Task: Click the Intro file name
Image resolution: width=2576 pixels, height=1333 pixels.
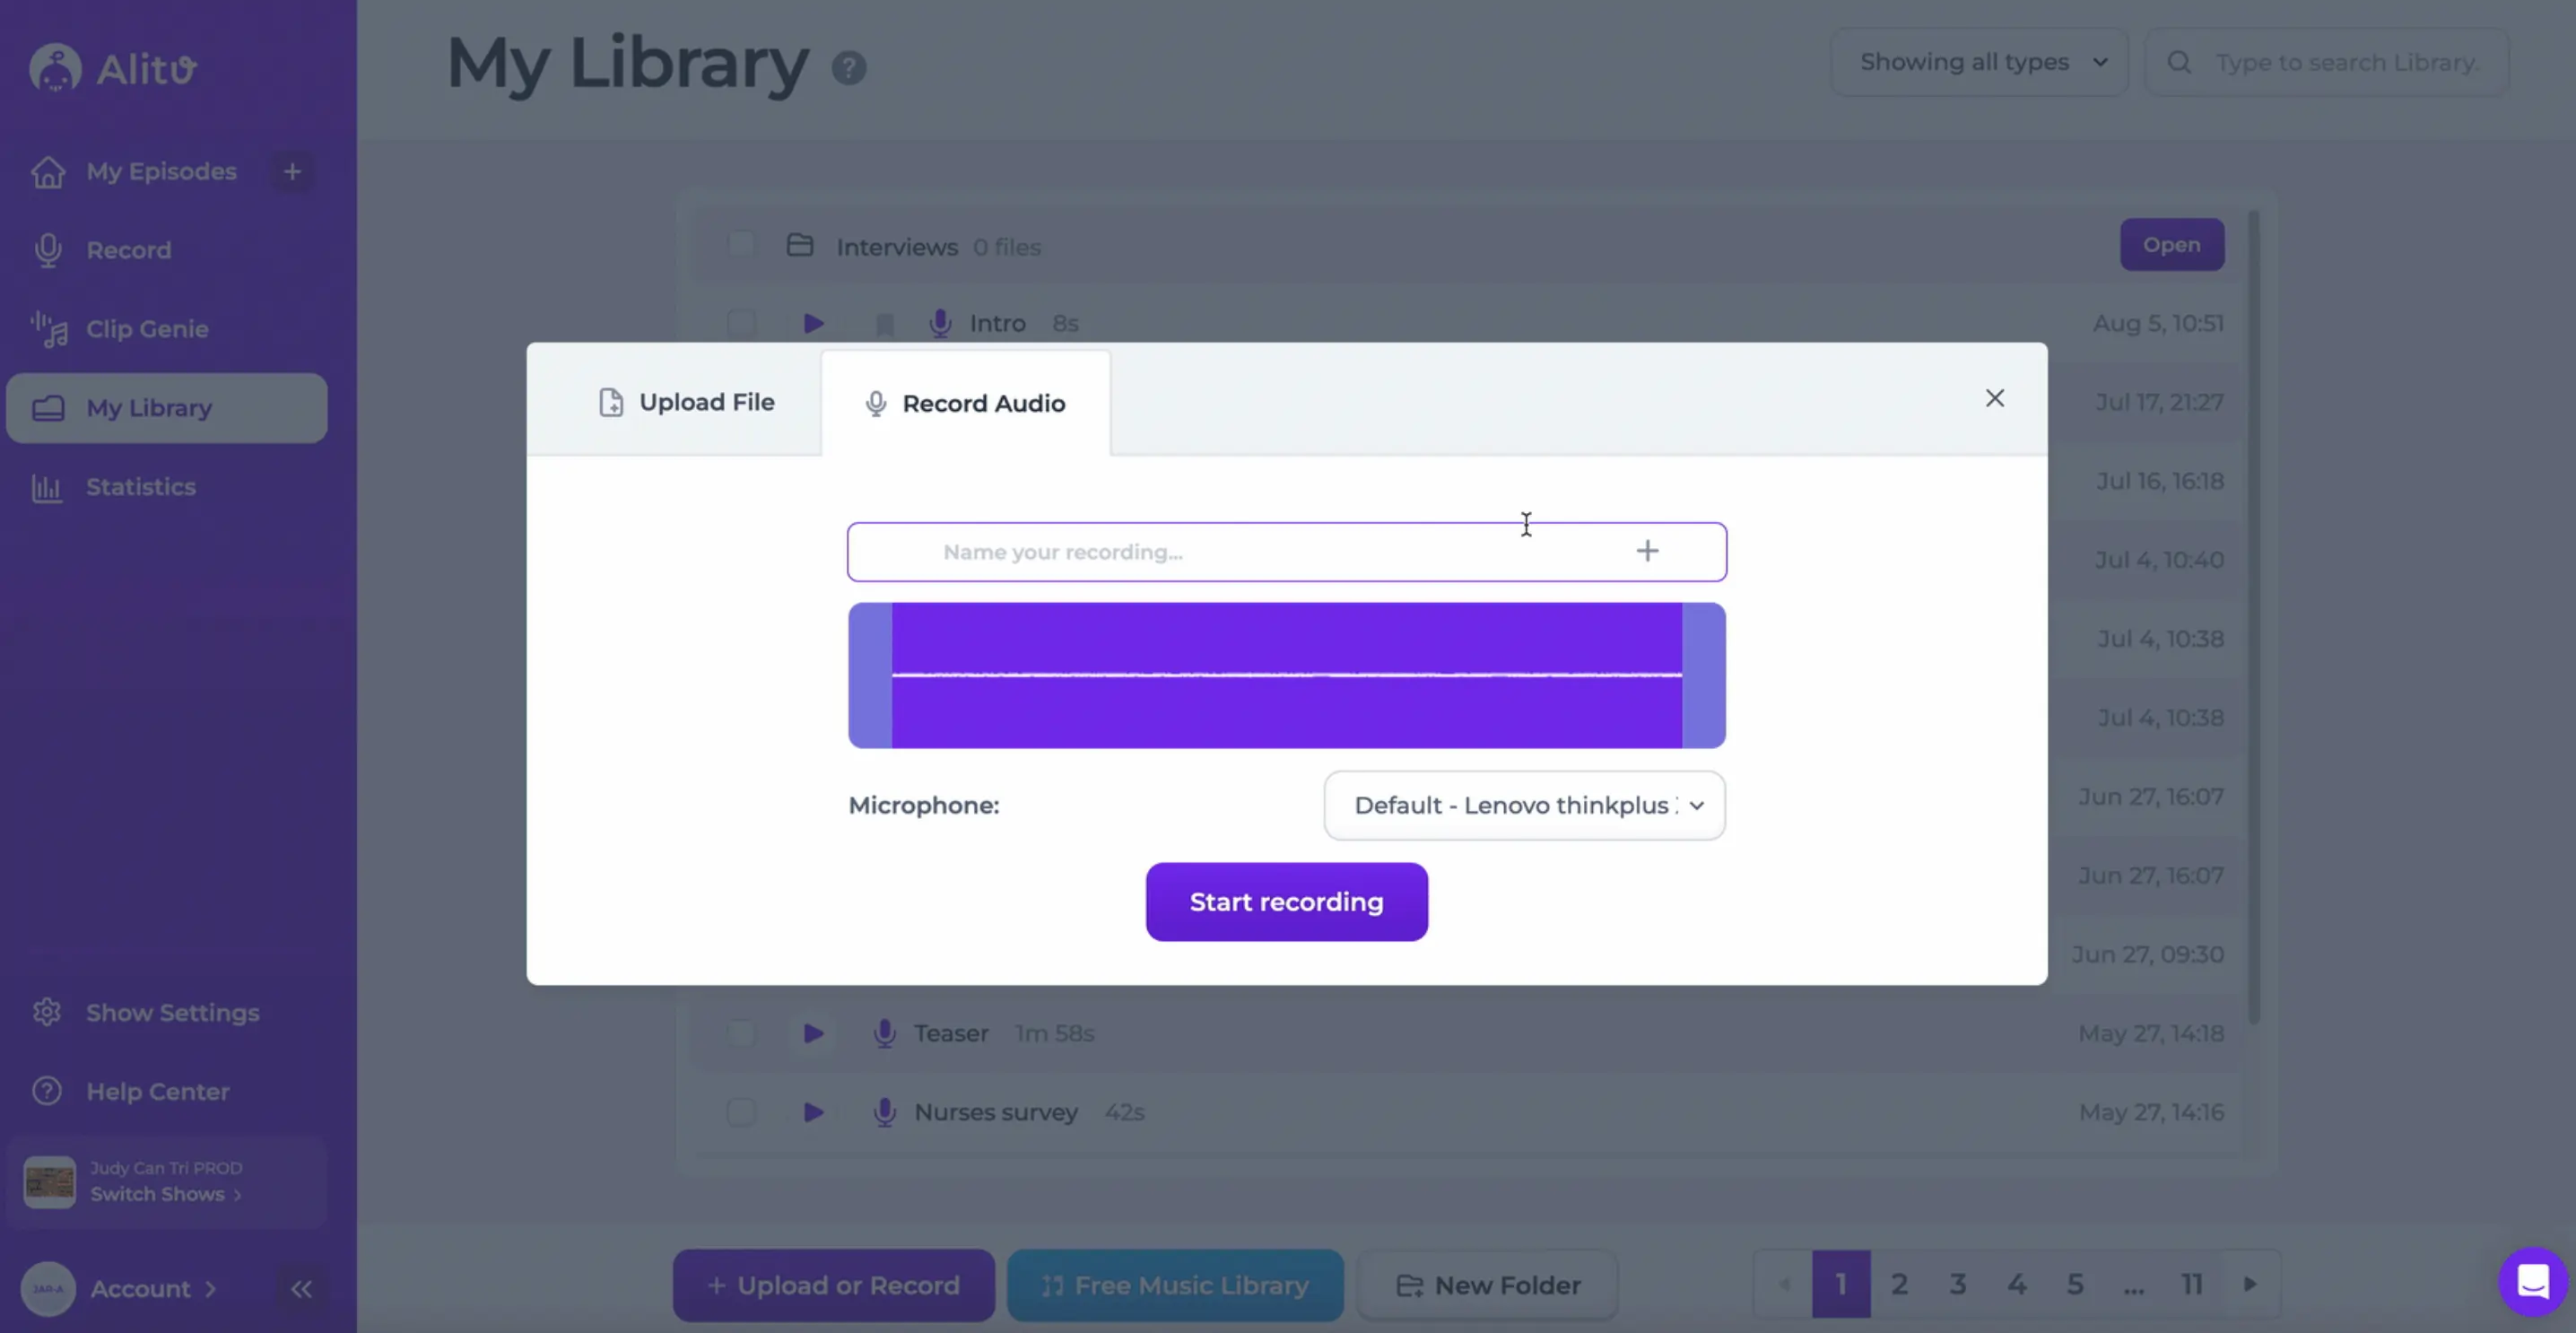Action: tap(997, 323)
